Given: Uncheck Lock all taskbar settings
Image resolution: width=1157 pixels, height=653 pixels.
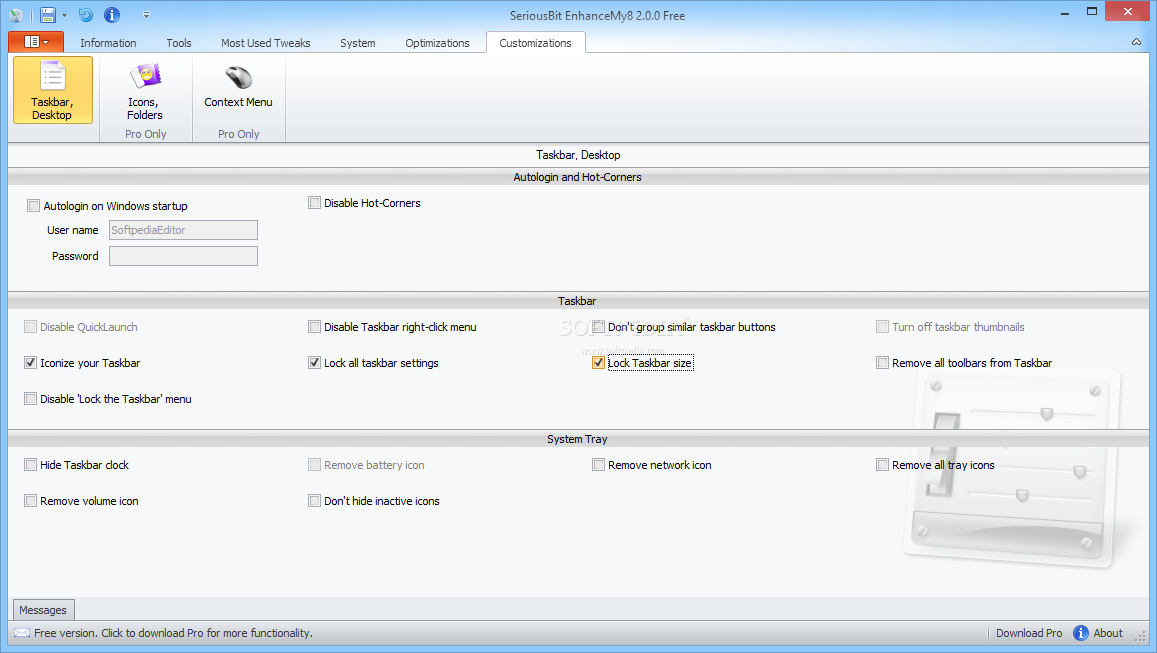Looking at the screenshot, I should tap(314, 363).
